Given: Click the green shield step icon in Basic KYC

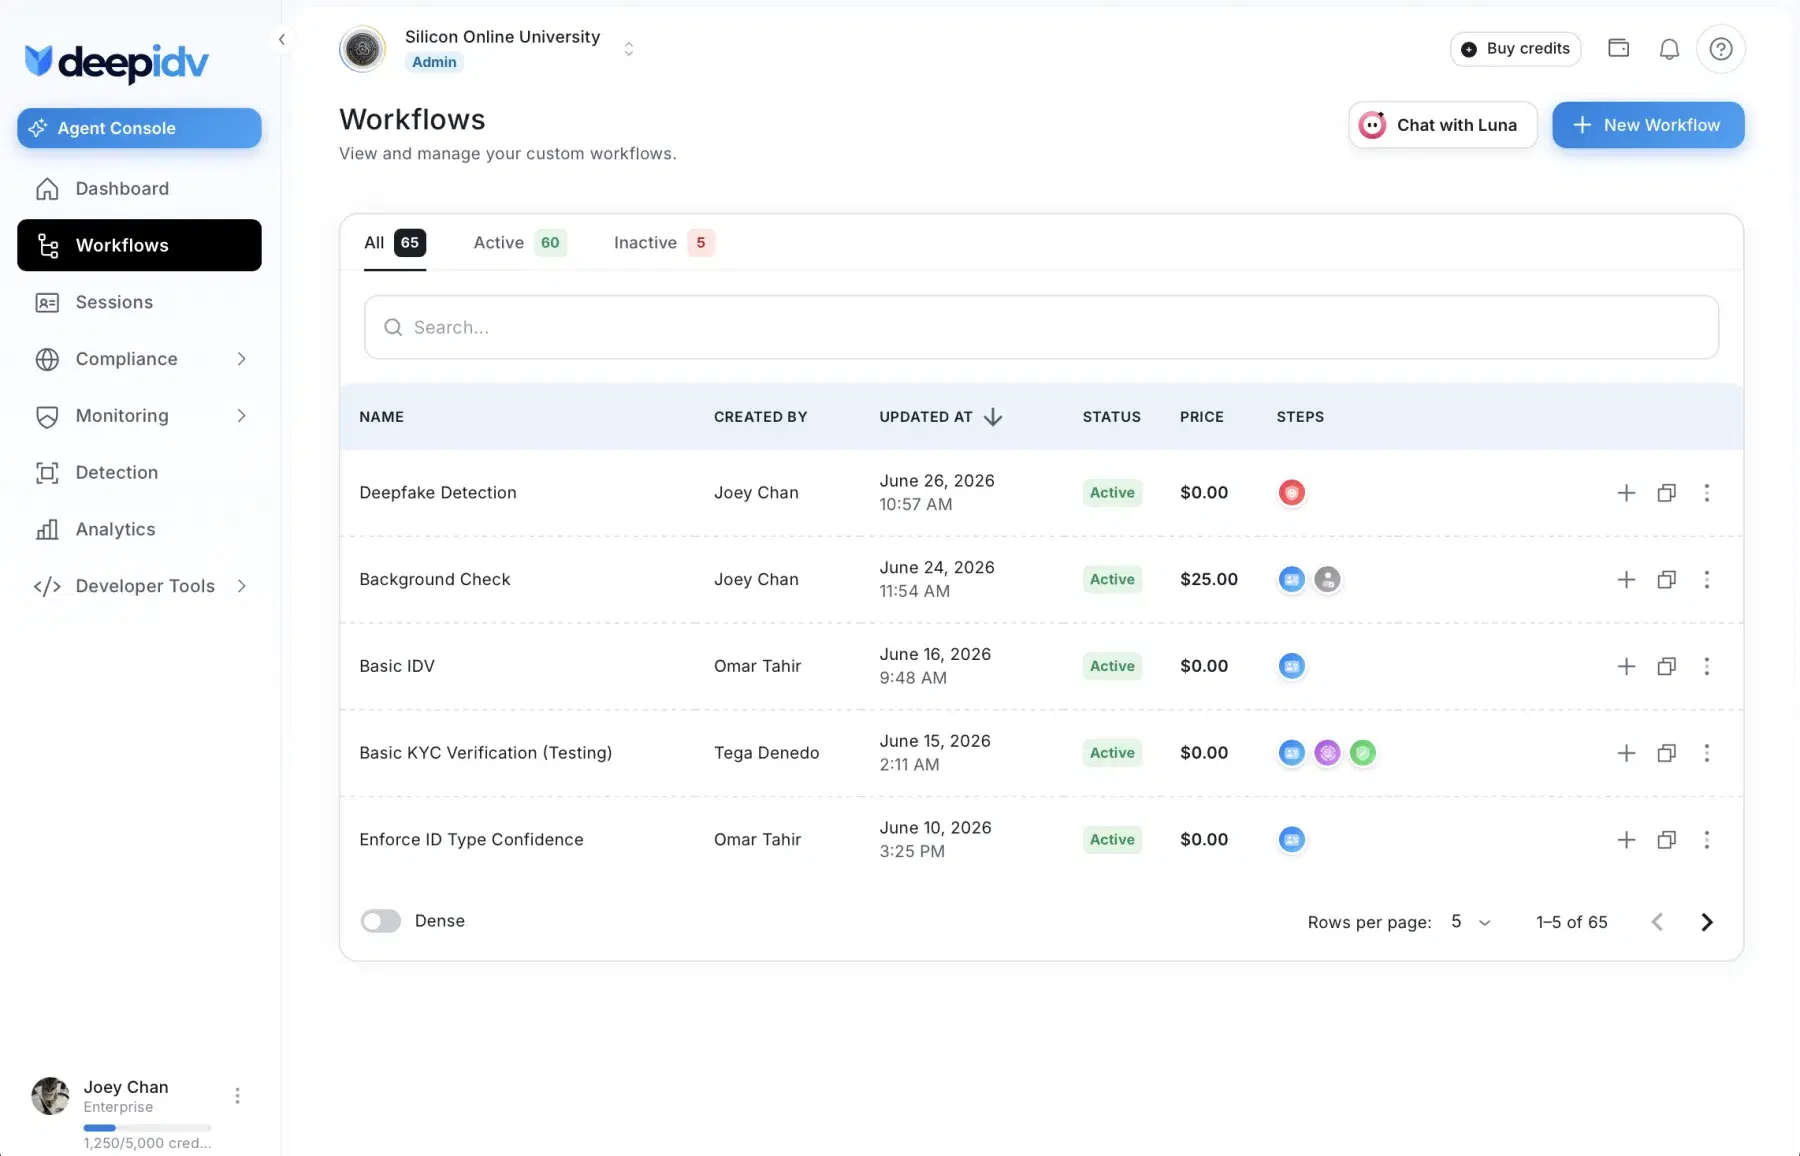Looking at the screenshot, I should point(1362,753).
